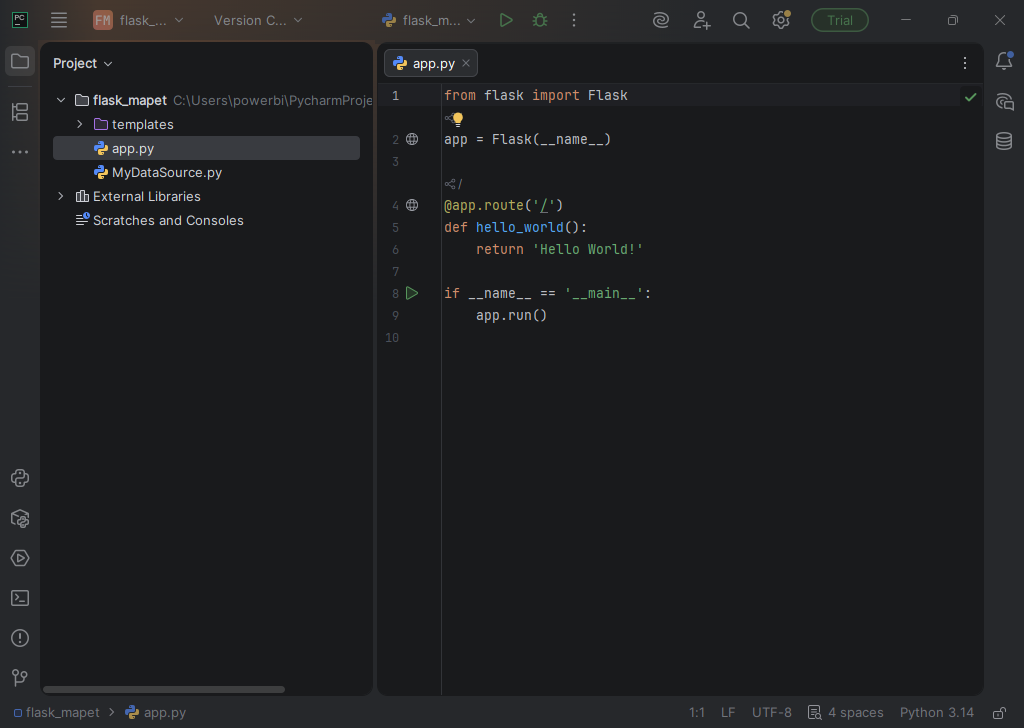Open the AI Chat tool window

[x=1004, y=101]
